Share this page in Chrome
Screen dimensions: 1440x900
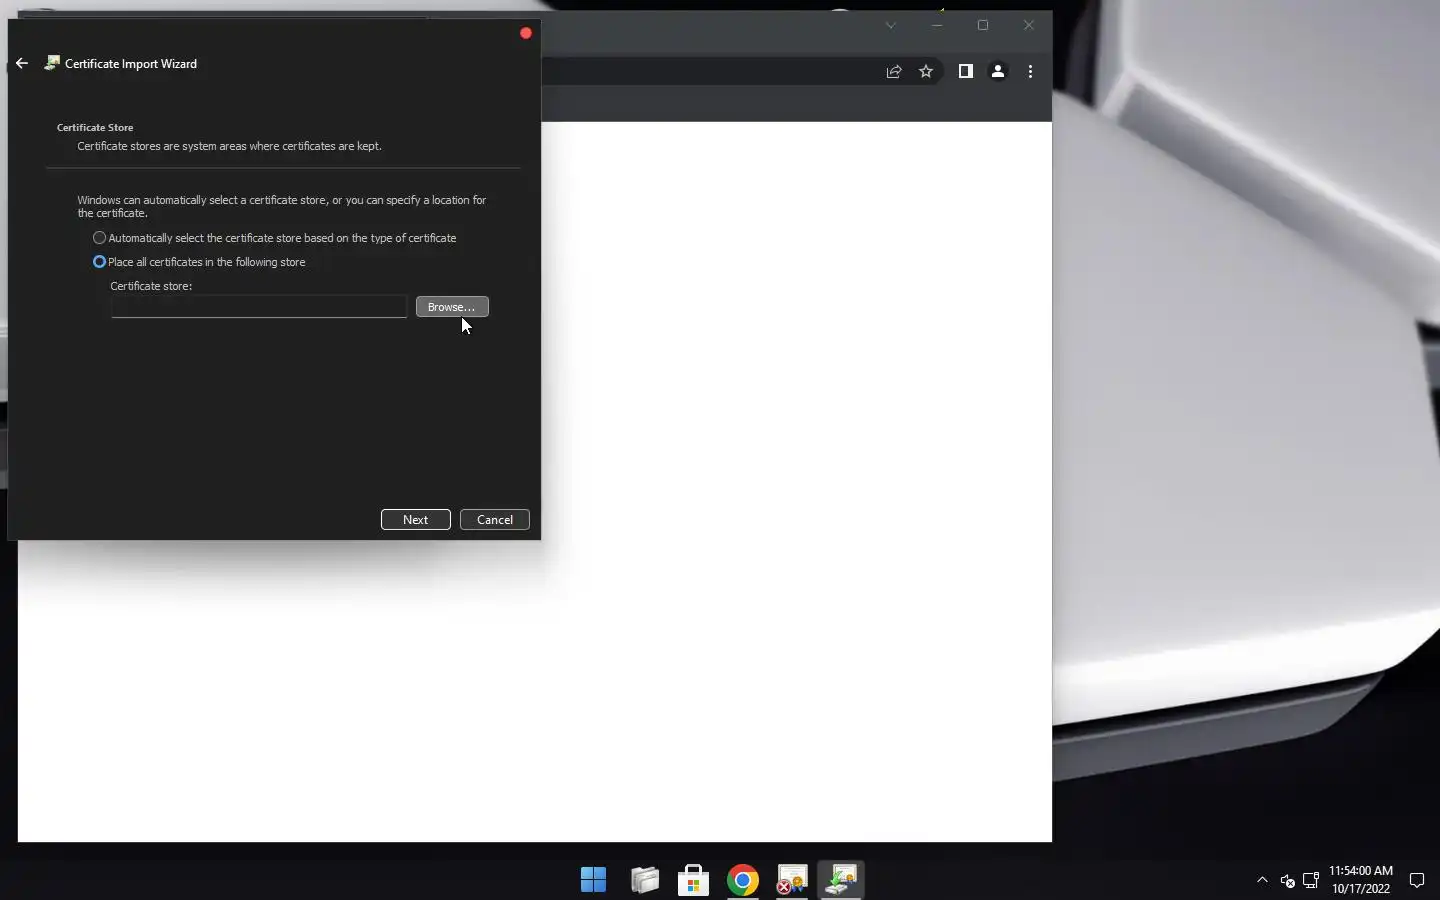tap(894, 71)
